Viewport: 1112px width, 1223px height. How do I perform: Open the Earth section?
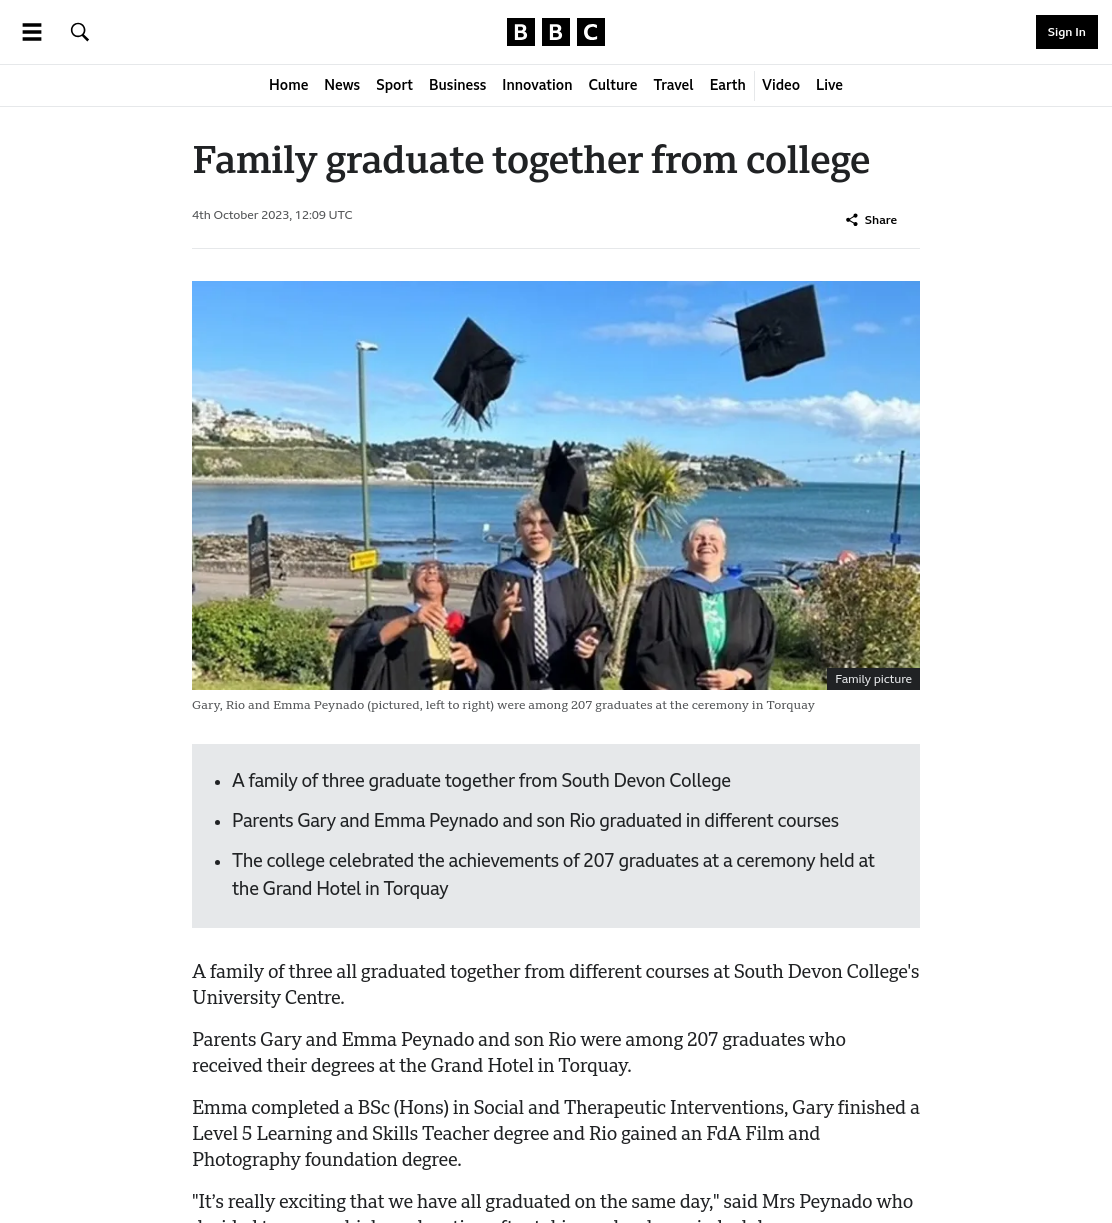(x=727, y=85)
